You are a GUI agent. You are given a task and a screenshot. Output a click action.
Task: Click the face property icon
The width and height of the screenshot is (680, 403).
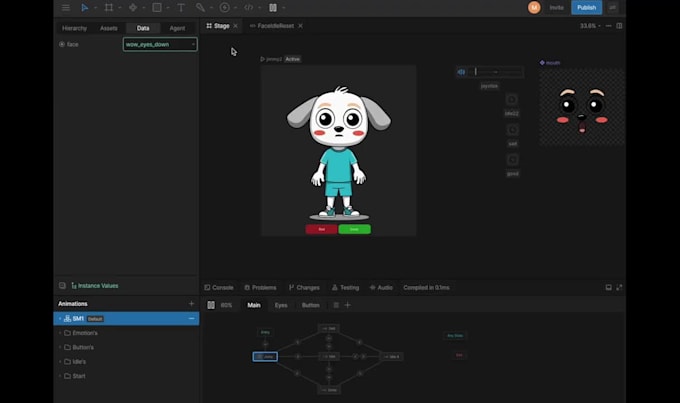[x=62, y=44]
